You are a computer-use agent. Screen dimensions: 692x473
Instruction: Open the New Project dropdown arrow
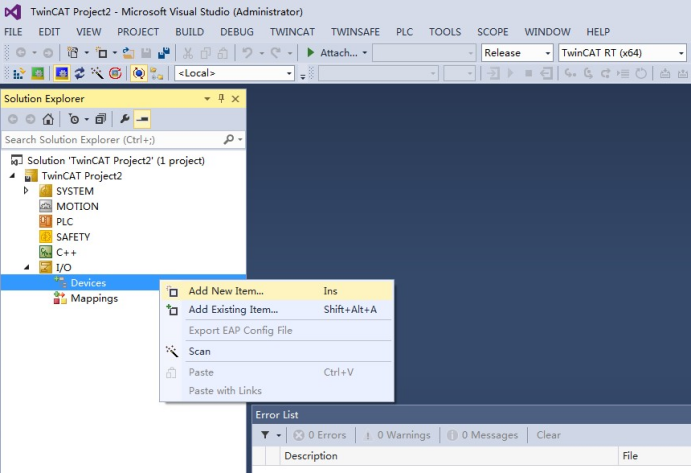[86, 53]
